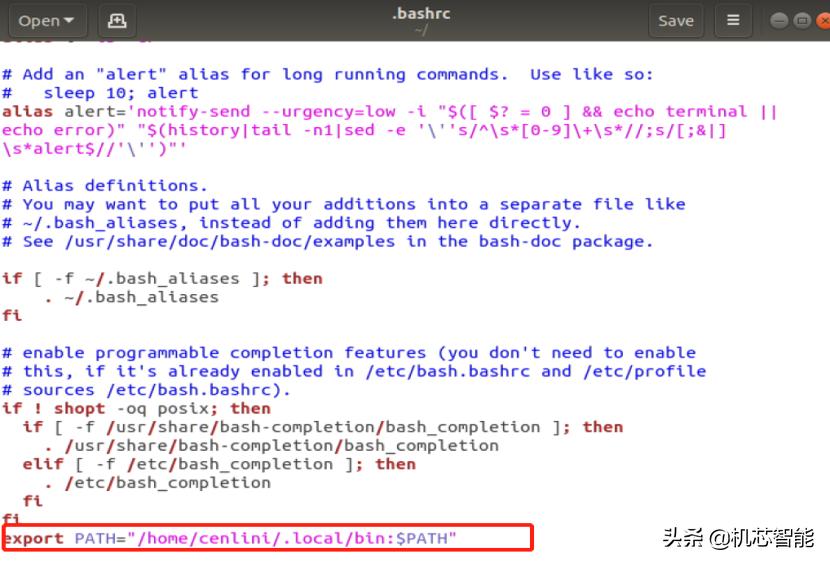830x564 pixels.
Task: Open the gedit hamburger menu
Action: click(x=733, y=21)
